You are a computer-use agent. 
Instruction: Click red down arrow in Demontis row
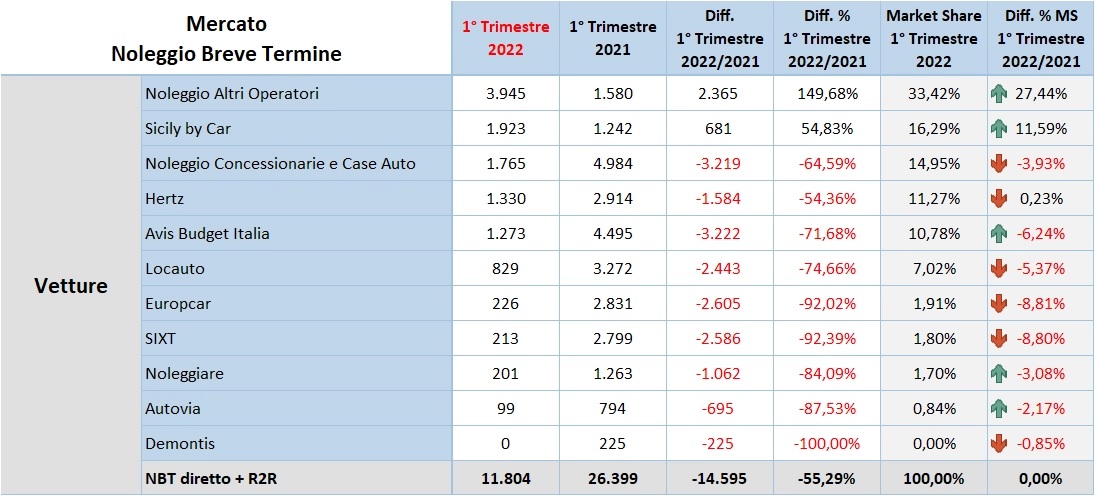[x=1000, y=444]
